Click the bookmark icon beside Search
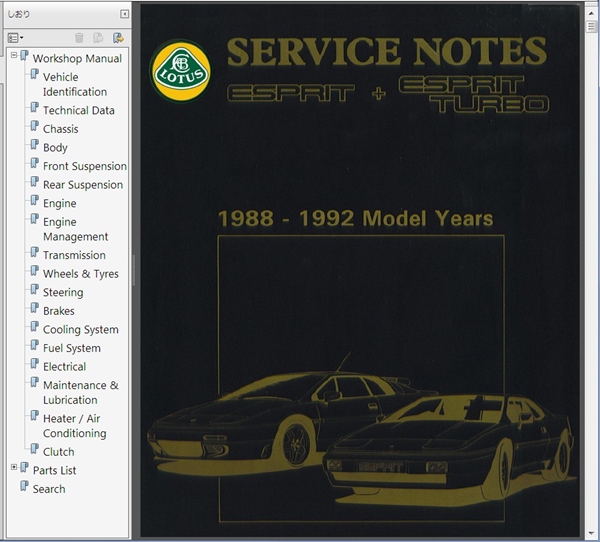Viewport: 600px width, 542px height. (x=24, y=486)
